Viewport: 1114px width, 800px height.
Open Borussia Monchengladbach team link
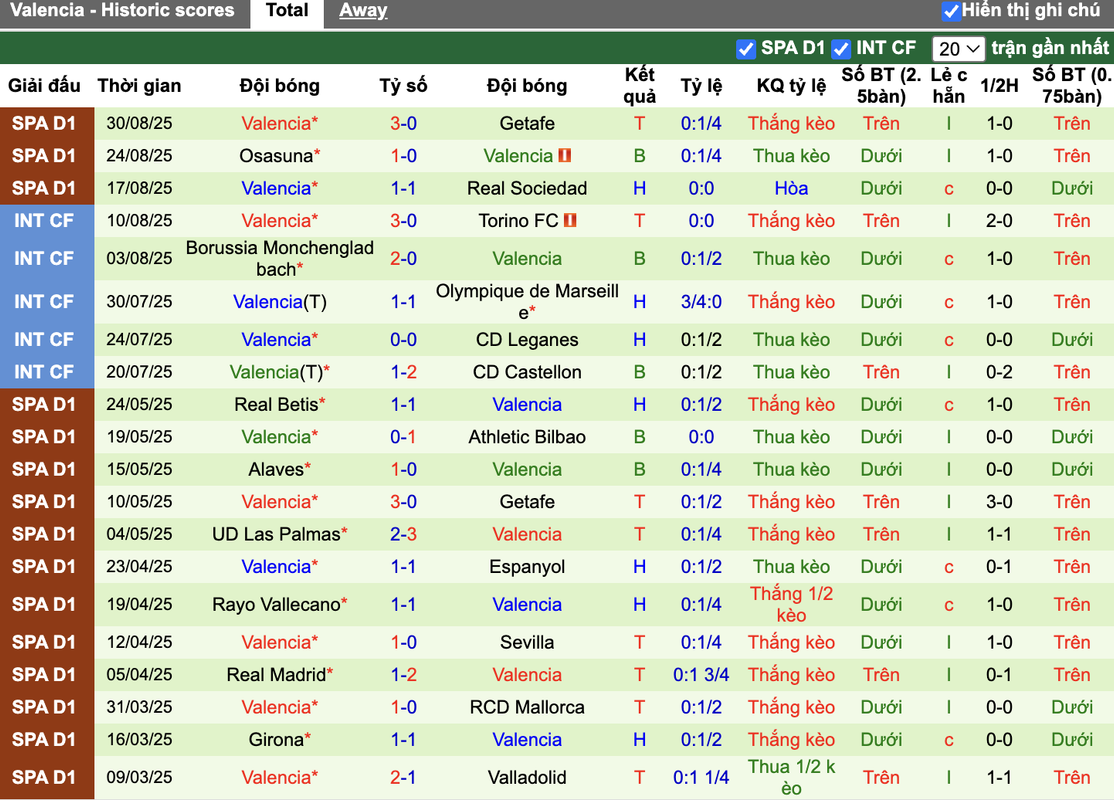pos(279,259)
